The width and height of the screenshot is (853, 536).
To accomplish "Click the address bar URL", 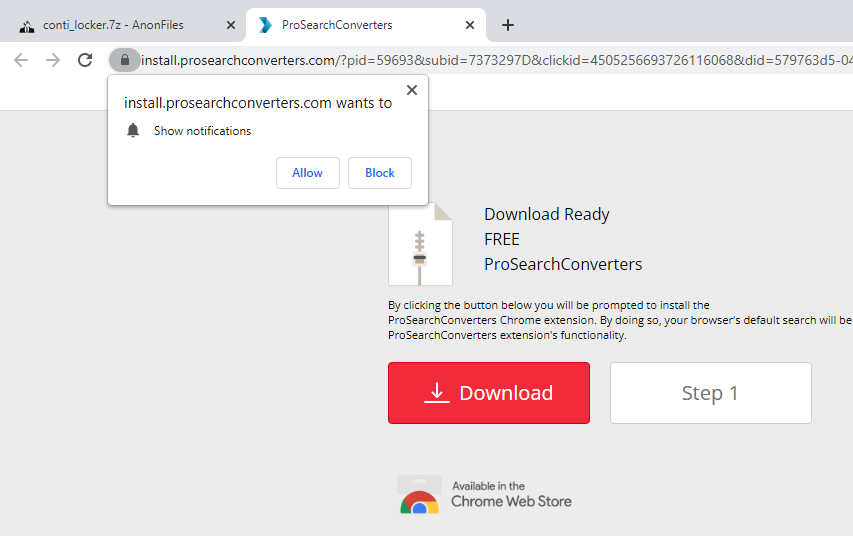I will click(x=495, y=60).
